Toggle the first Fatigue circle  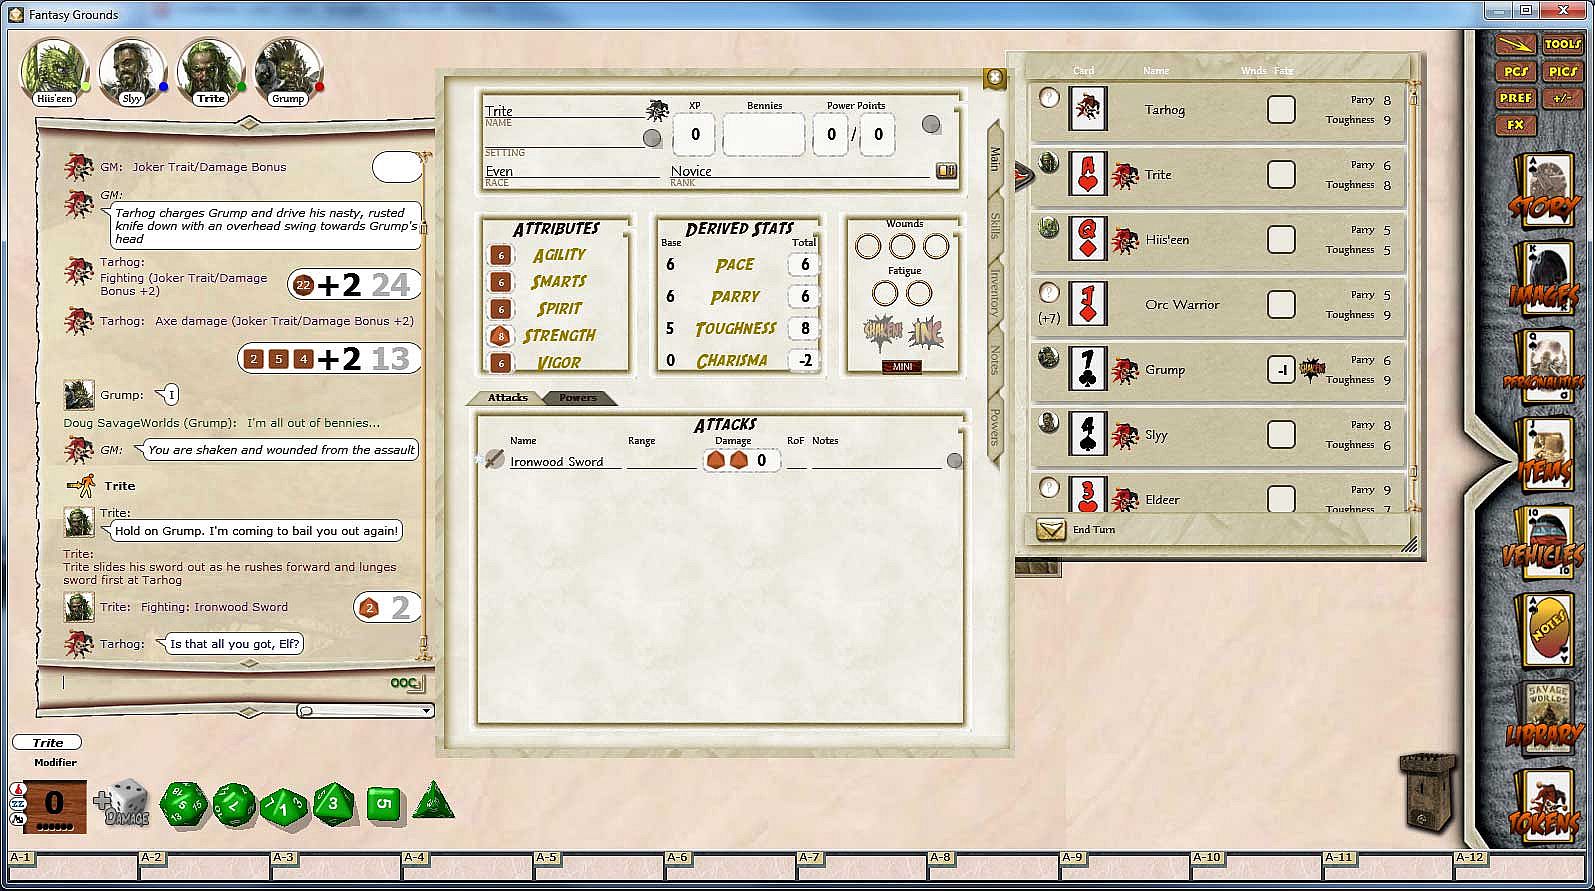click(885, 294)
